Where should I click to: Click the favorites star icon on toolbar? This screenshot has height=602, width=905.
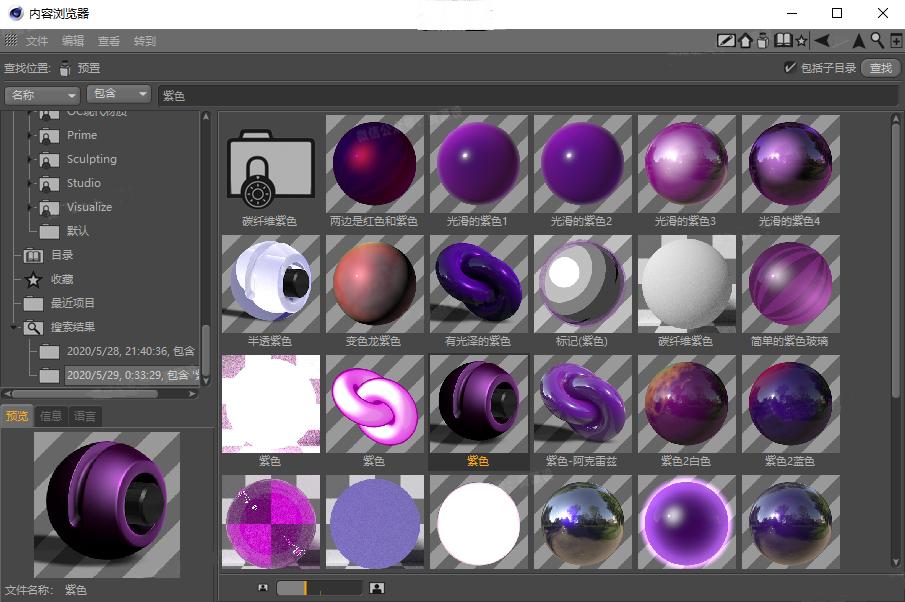click(802, 40)
